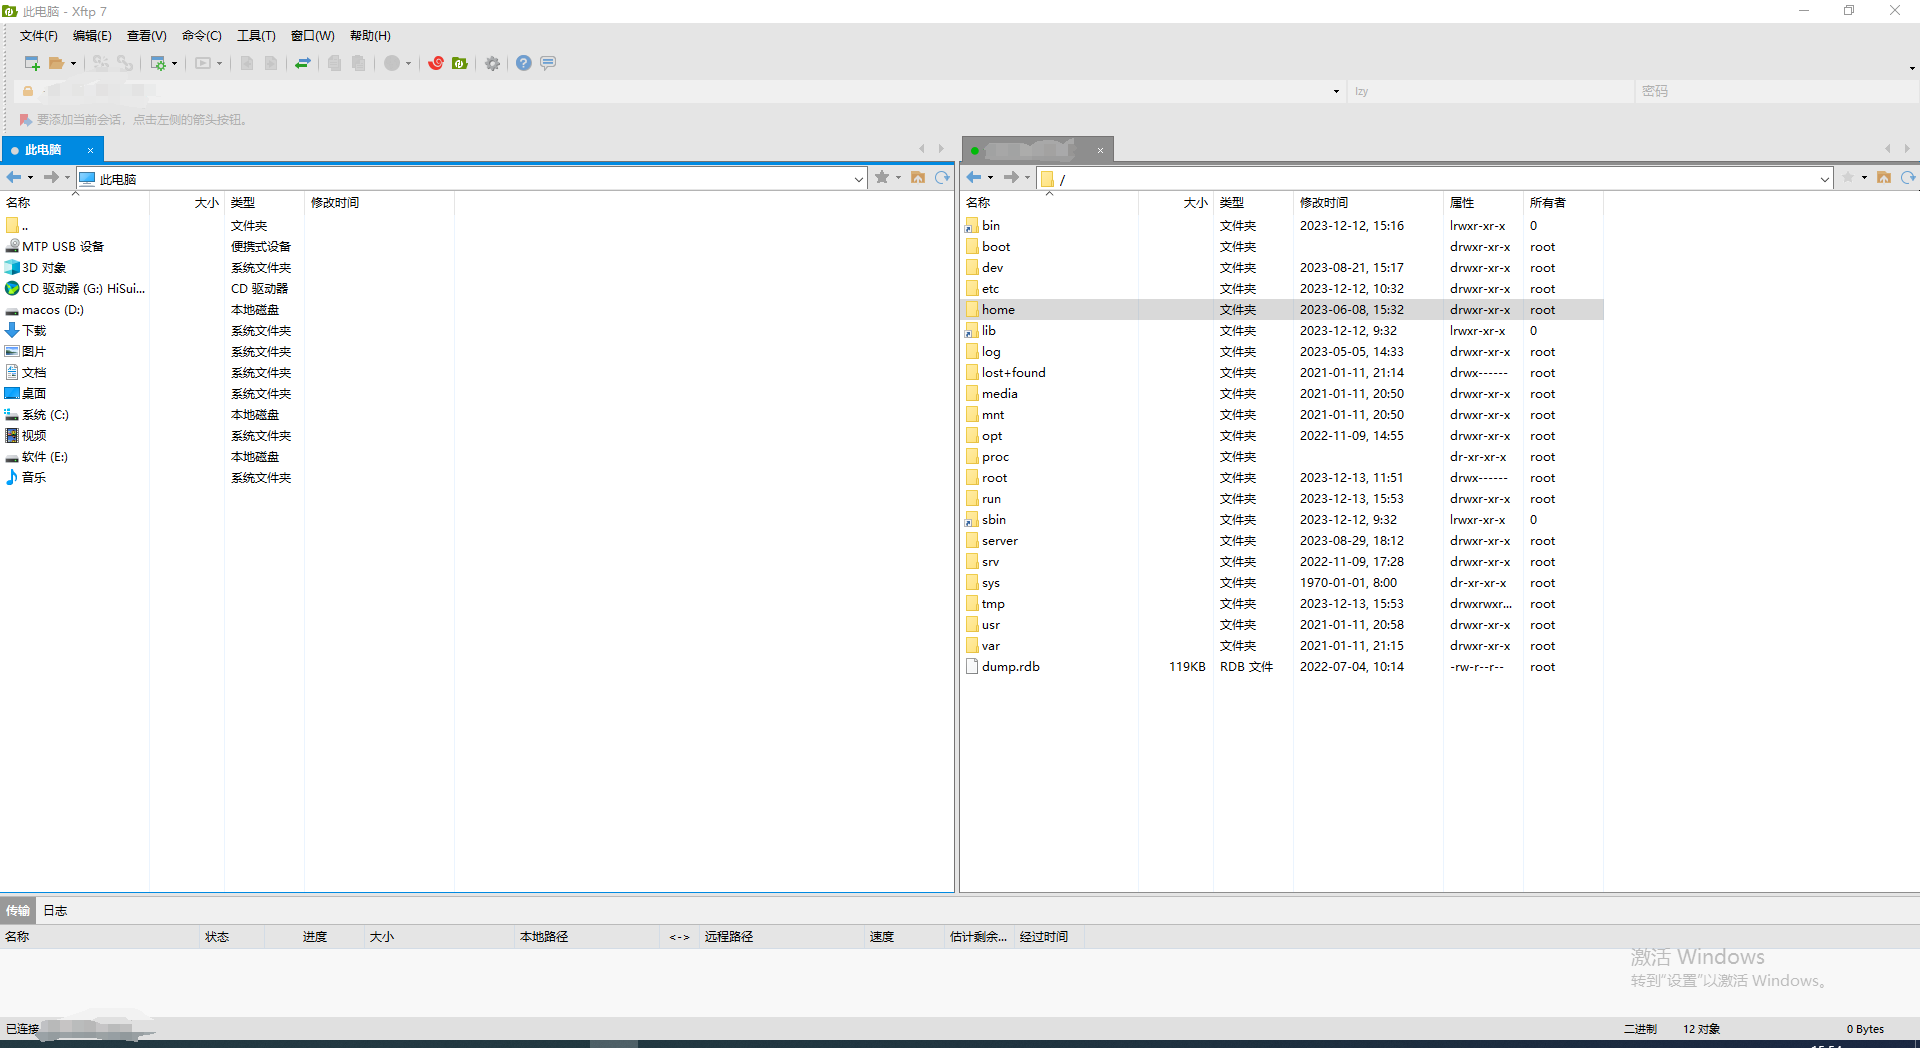Open the 查看(V) menu

(x=146, y=36)
